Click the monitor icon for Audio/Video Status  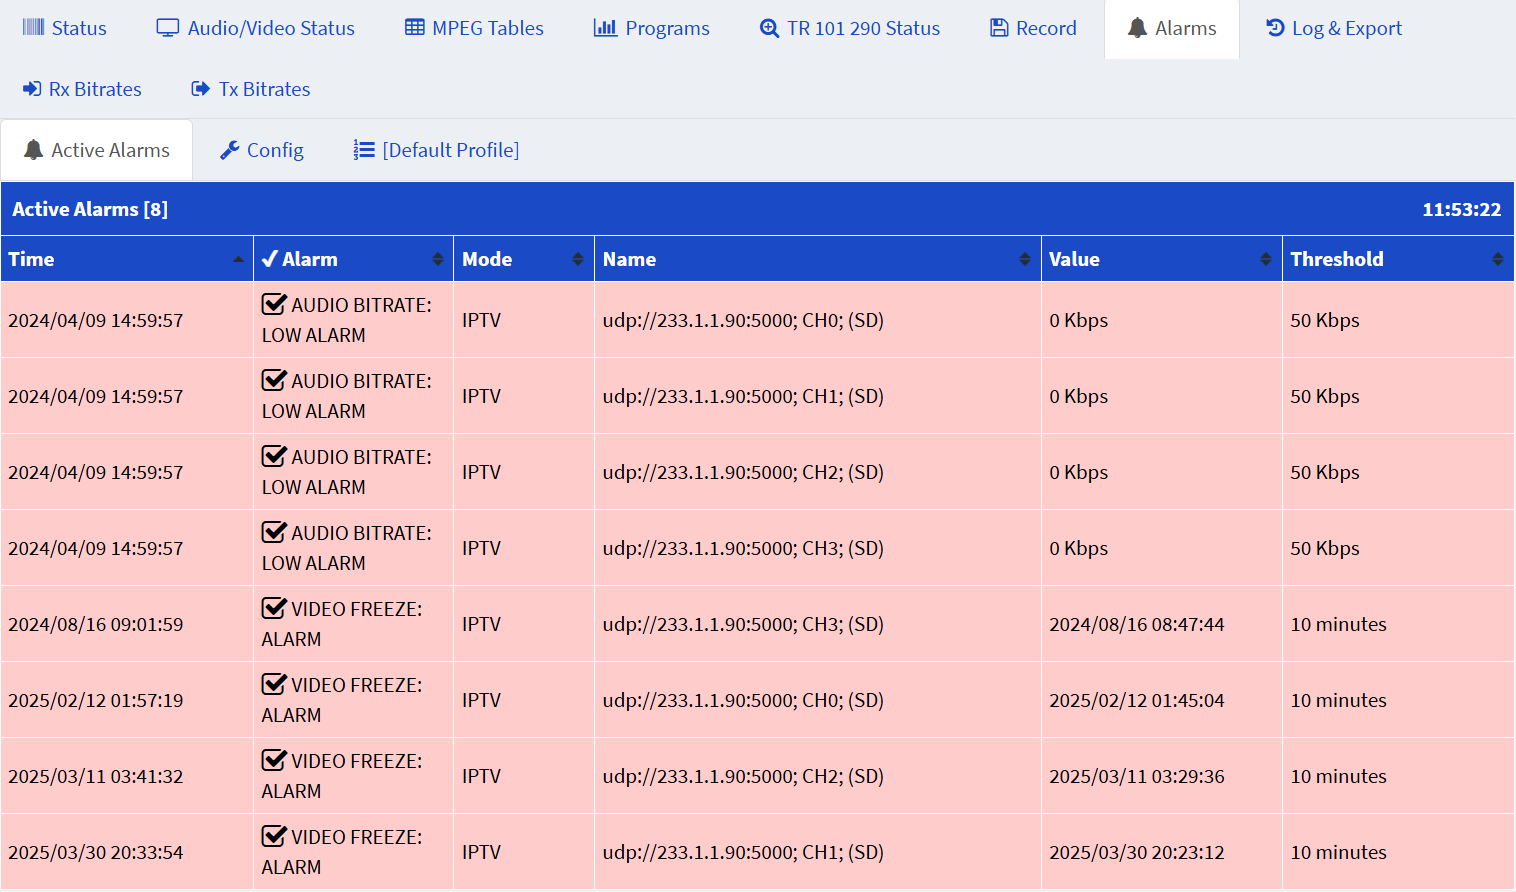167,28
